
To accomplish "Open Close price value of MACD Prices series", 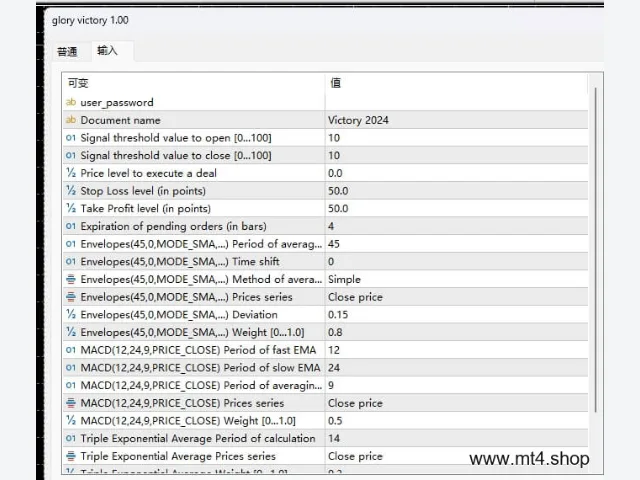I will click(x=356, y=403).
